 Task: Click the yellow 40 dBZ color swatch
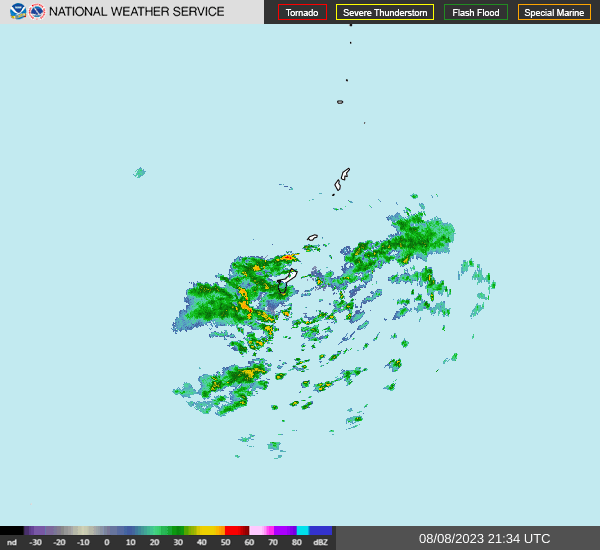coord(210,530)
